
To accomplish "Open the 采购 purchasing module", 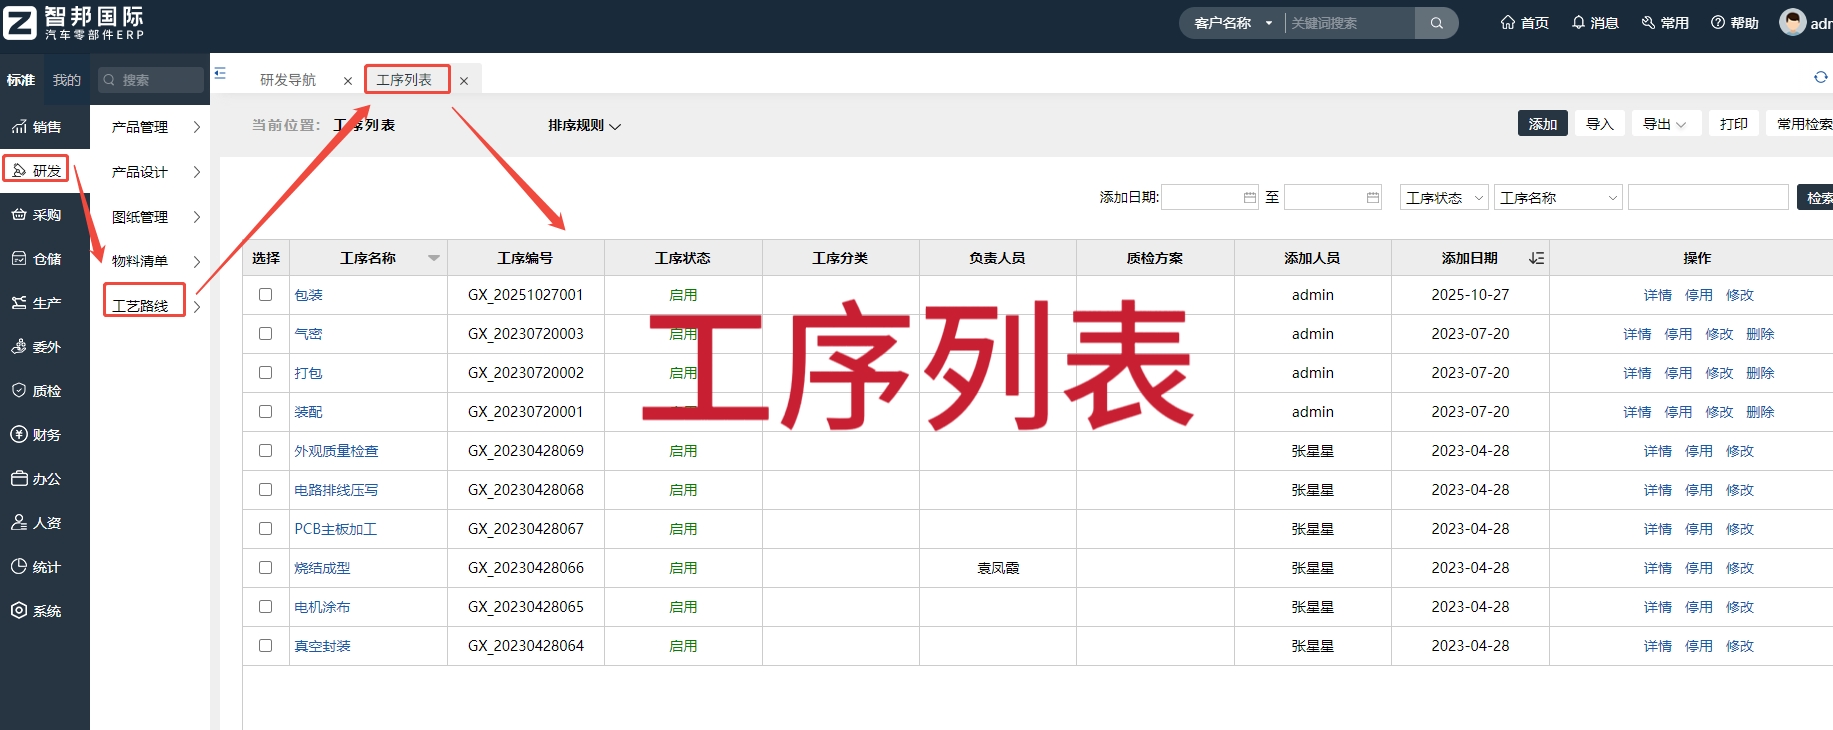I will pyautogui.click(x=36, y=215).
